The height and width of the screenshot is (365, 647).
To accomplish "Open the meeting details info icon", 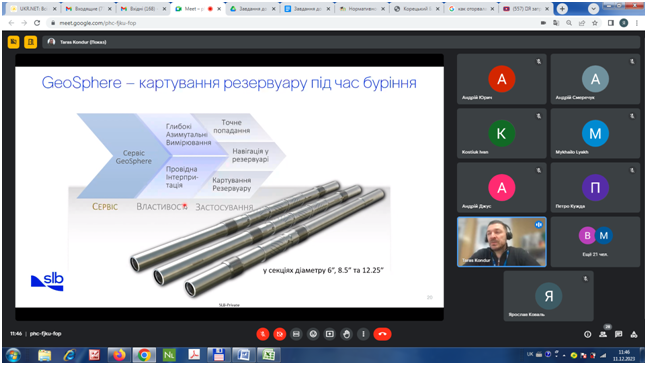I will (x=588, y=334).
